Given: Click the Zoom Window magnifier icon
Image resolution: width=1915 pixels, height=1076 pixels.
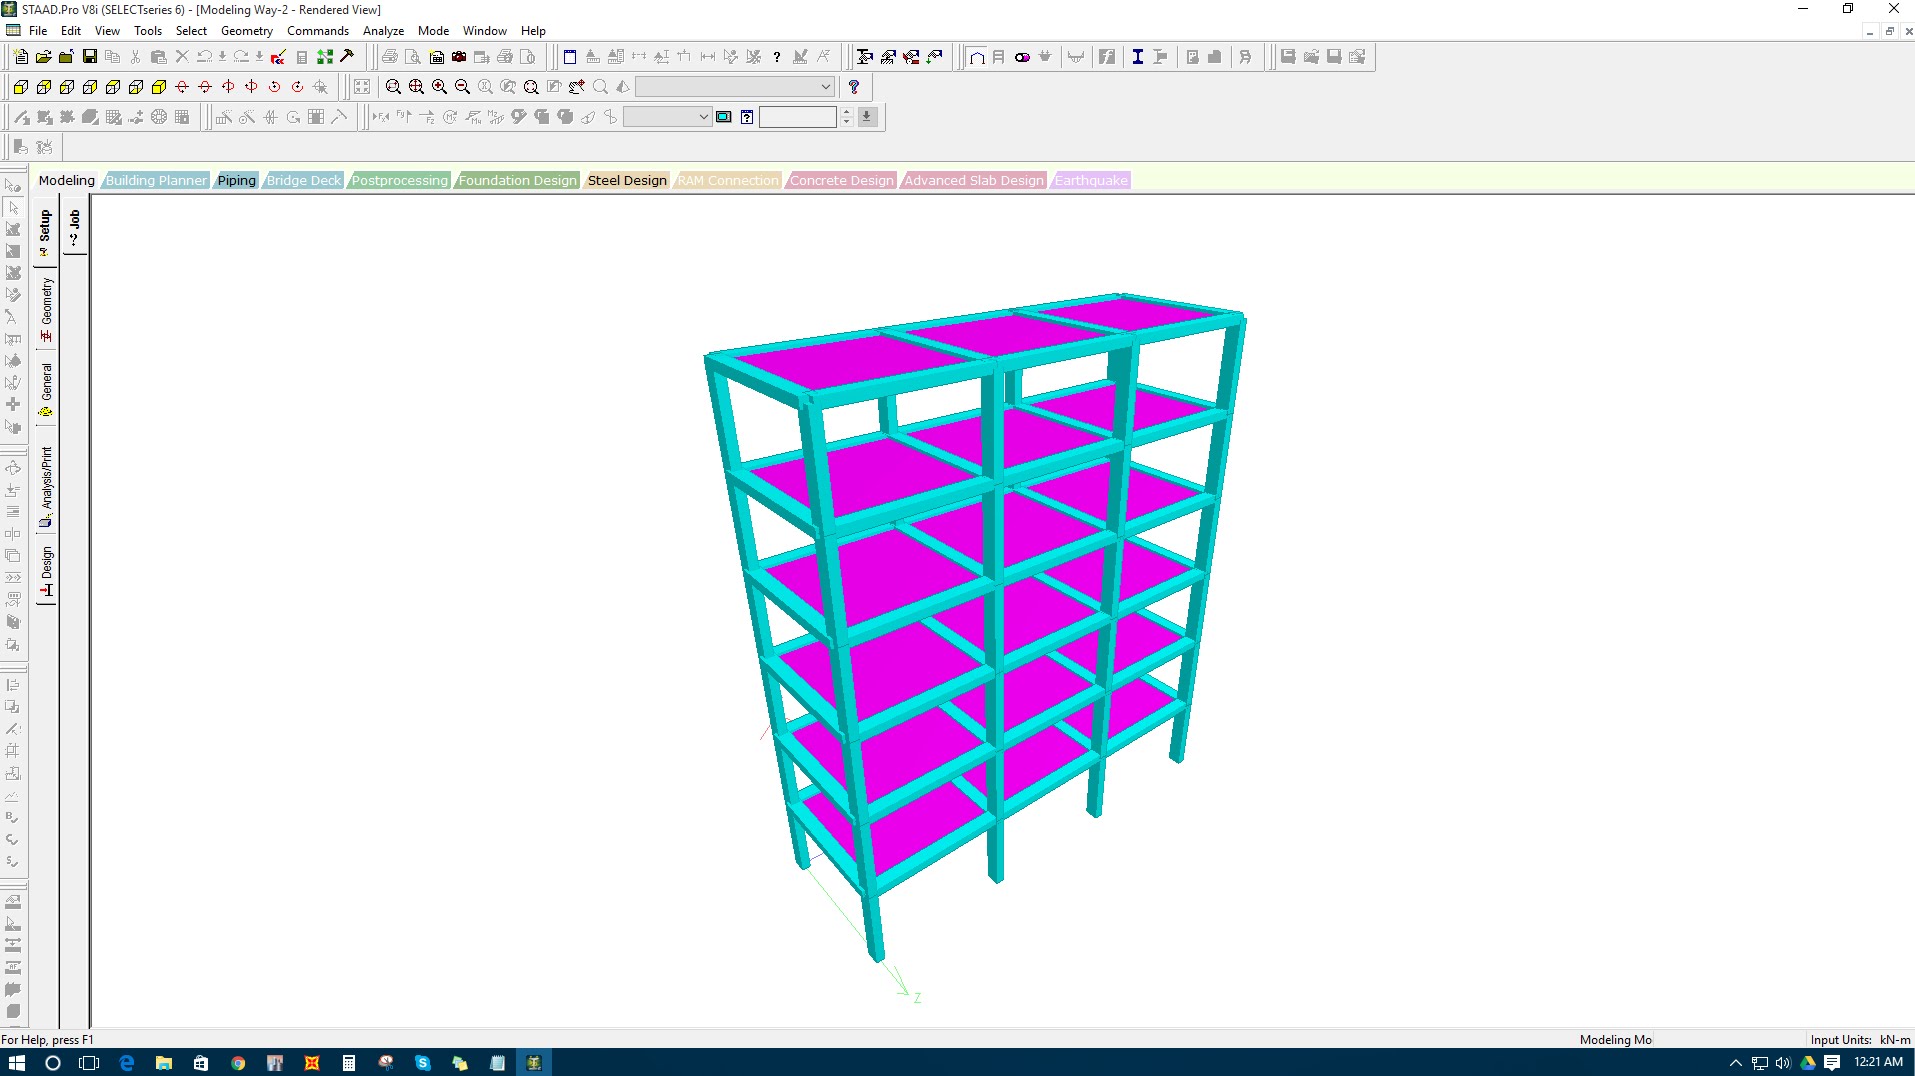Looking at the screenshot, I should point(393,87).
